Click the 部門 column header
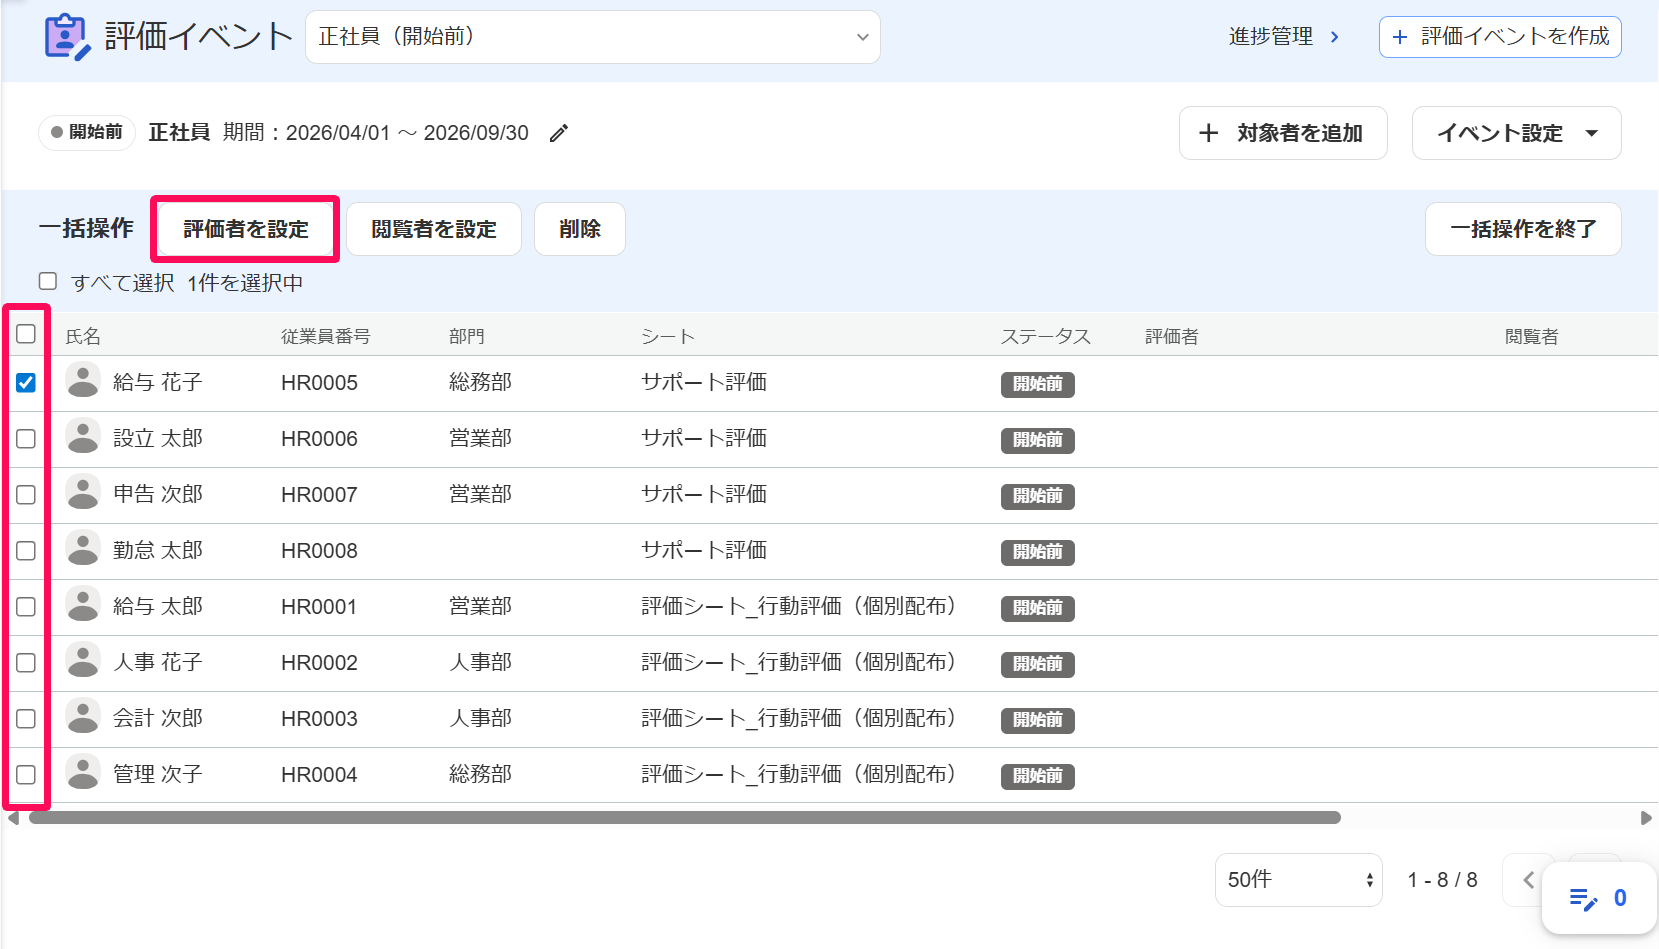 coord(466,337)
